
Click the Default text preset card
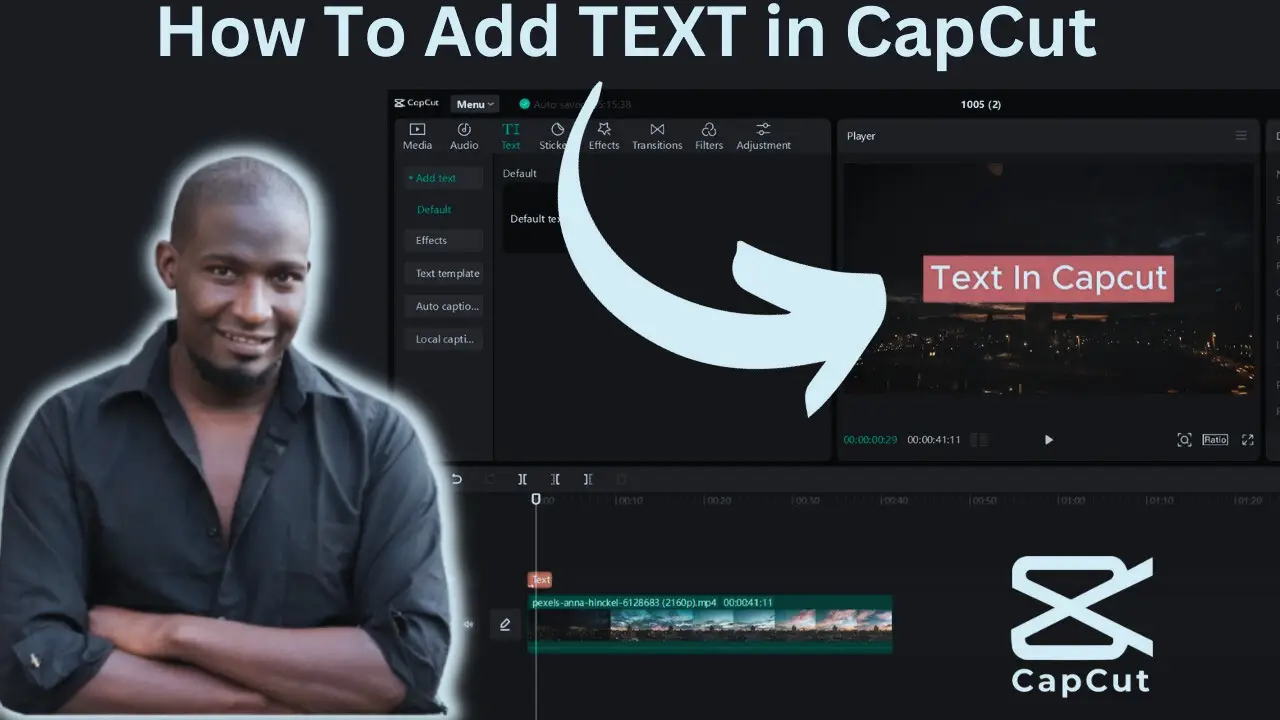(535, 220)
